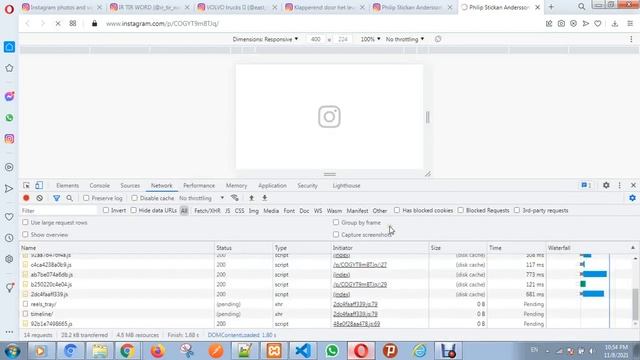Check 3rd-party requests checkbox
This screenshot has width=640, height=360.
point(517,210)
